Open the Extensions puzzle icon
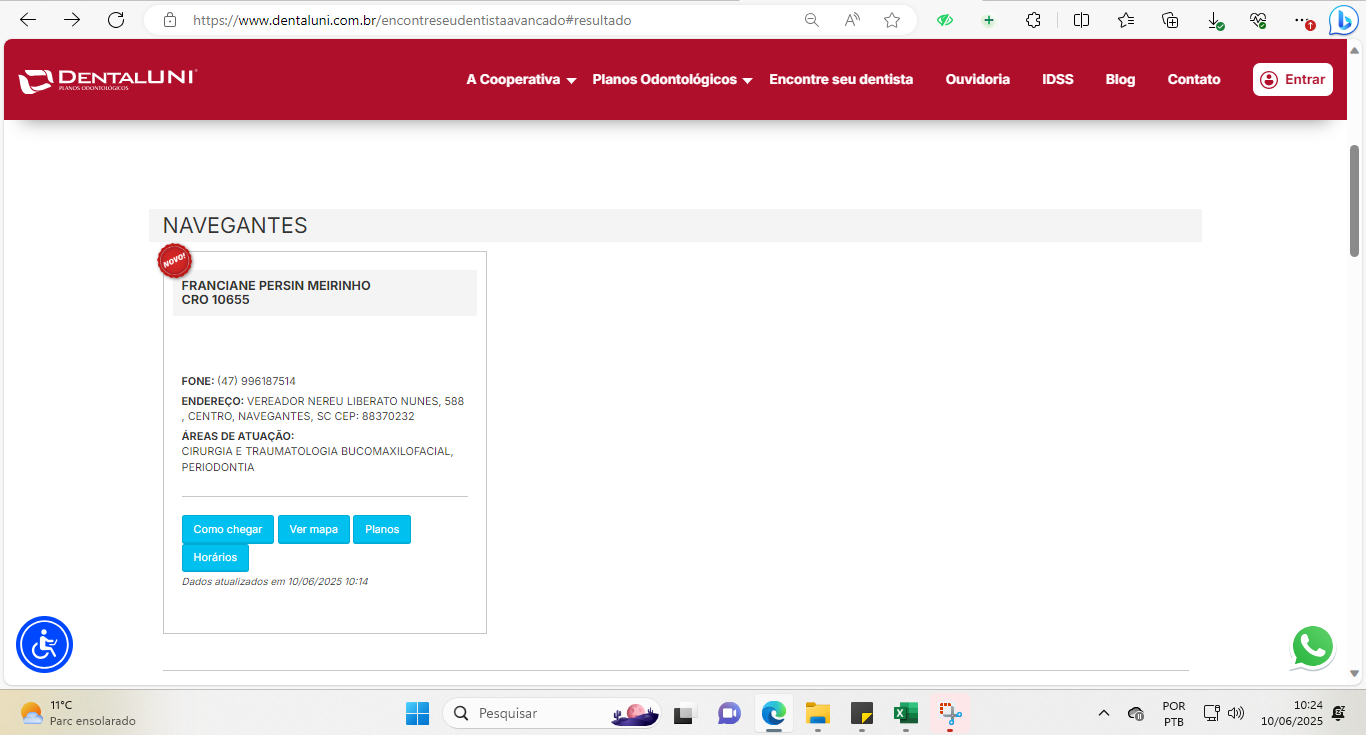Viewport: 1366px width, 735px height. [x=1034, y=20]
